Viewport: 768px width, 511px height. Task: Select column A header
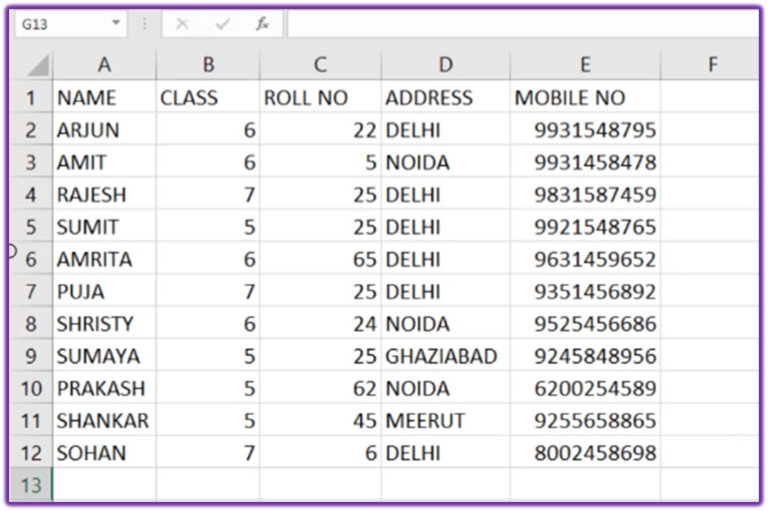[104, 65]
